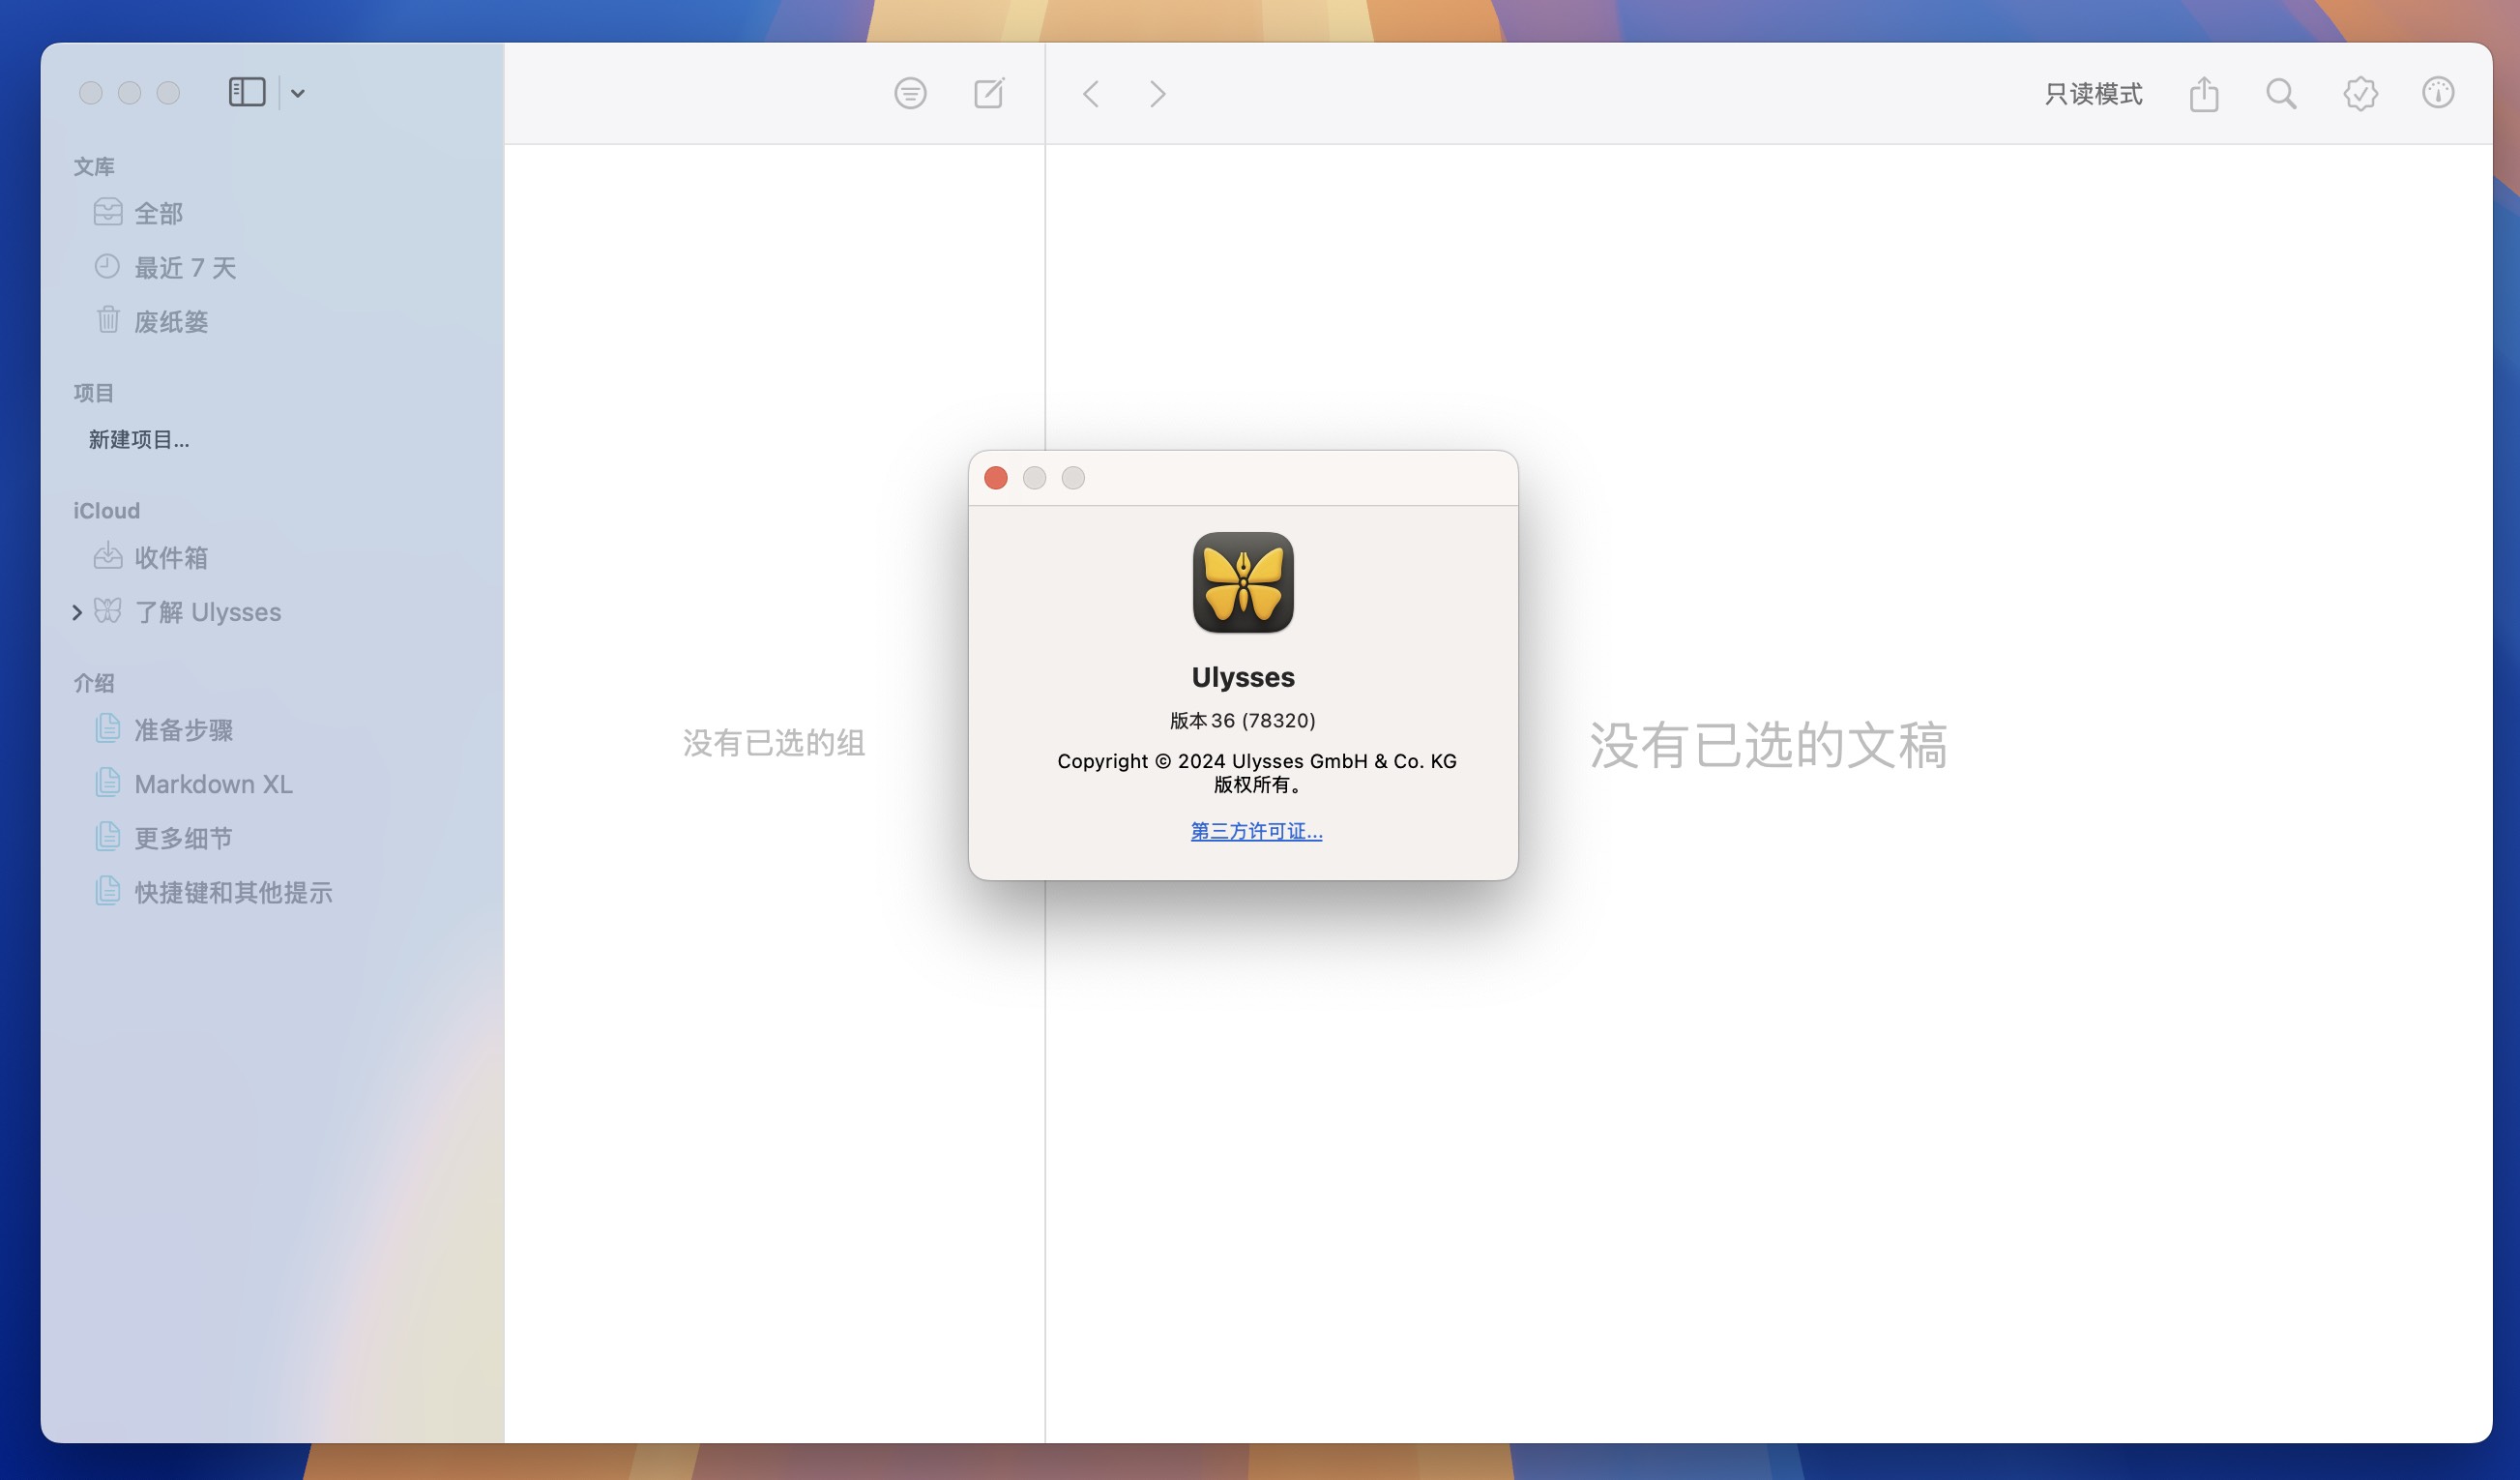Click the butterfly icon beside 了解 Ulysses
Screen dimensions: 2520x1480
coord(108,610)
